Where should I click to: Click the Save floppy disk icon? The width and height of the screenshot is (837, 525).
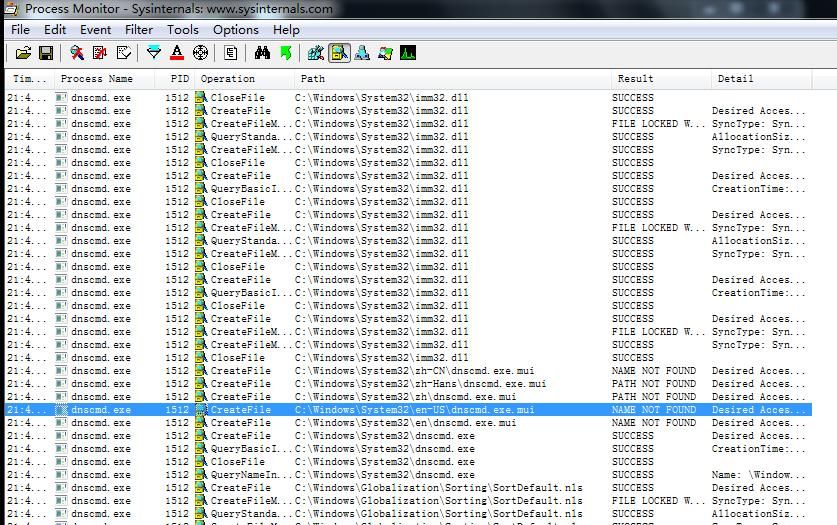(46, 53)
